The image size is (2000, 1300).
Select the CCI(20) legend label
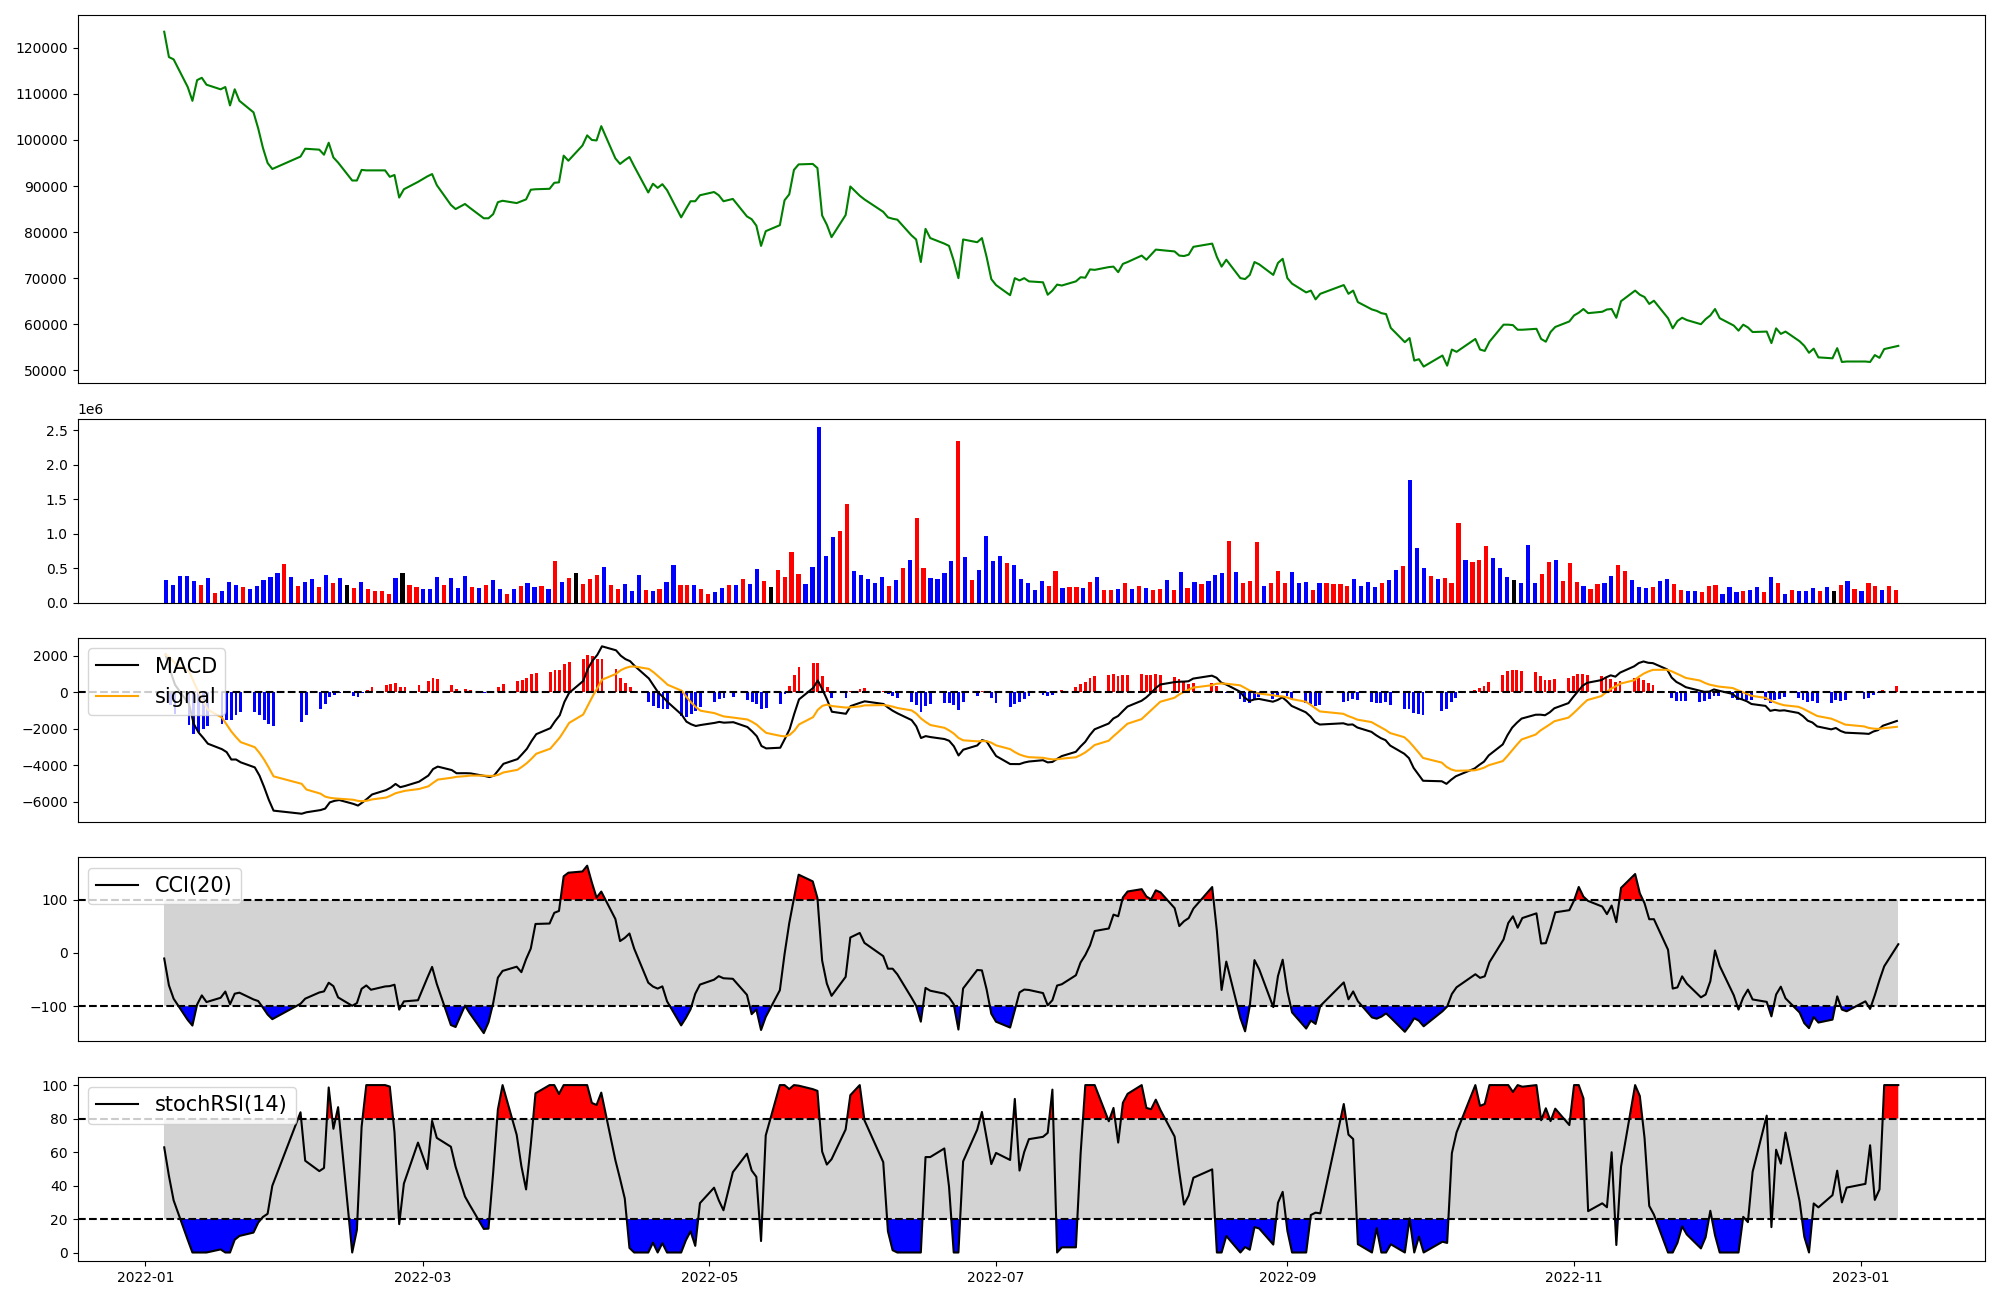pos(193,885)
